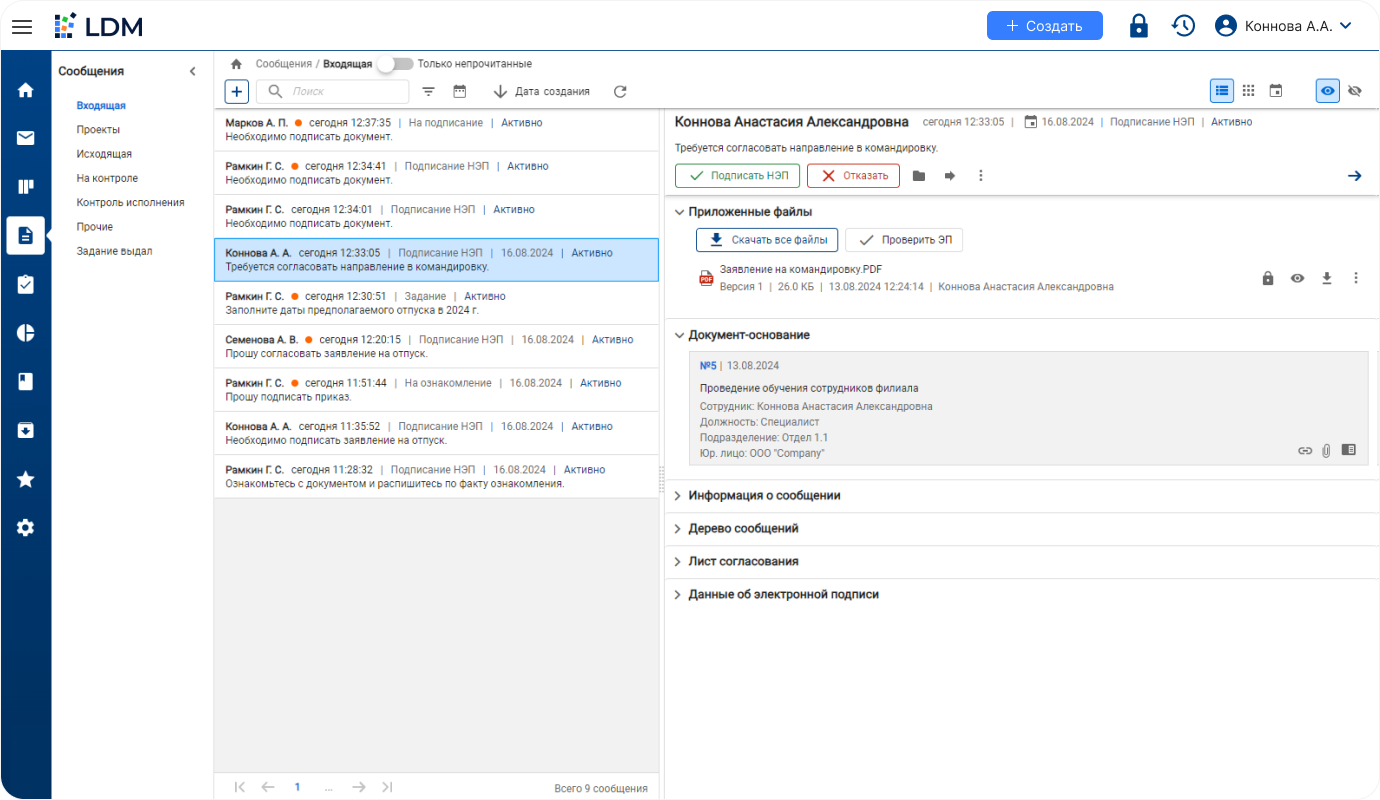Click Подписать НЭП button
1380x800 pixels.
coord(738,176)
